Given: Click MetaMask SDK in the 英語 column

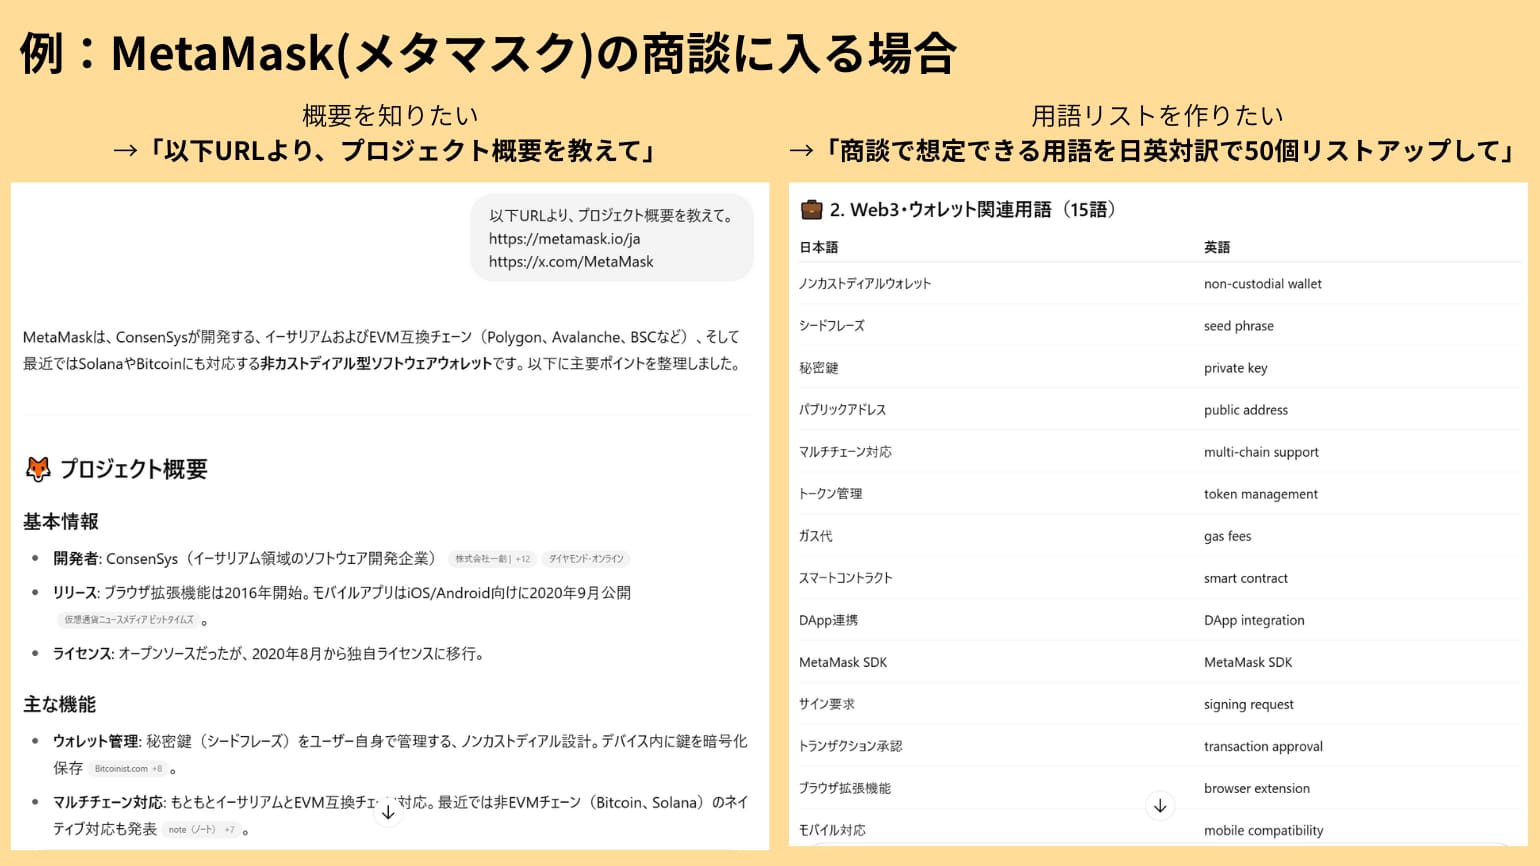Looking at the screenshot, I should click(x=1248, y=662).
